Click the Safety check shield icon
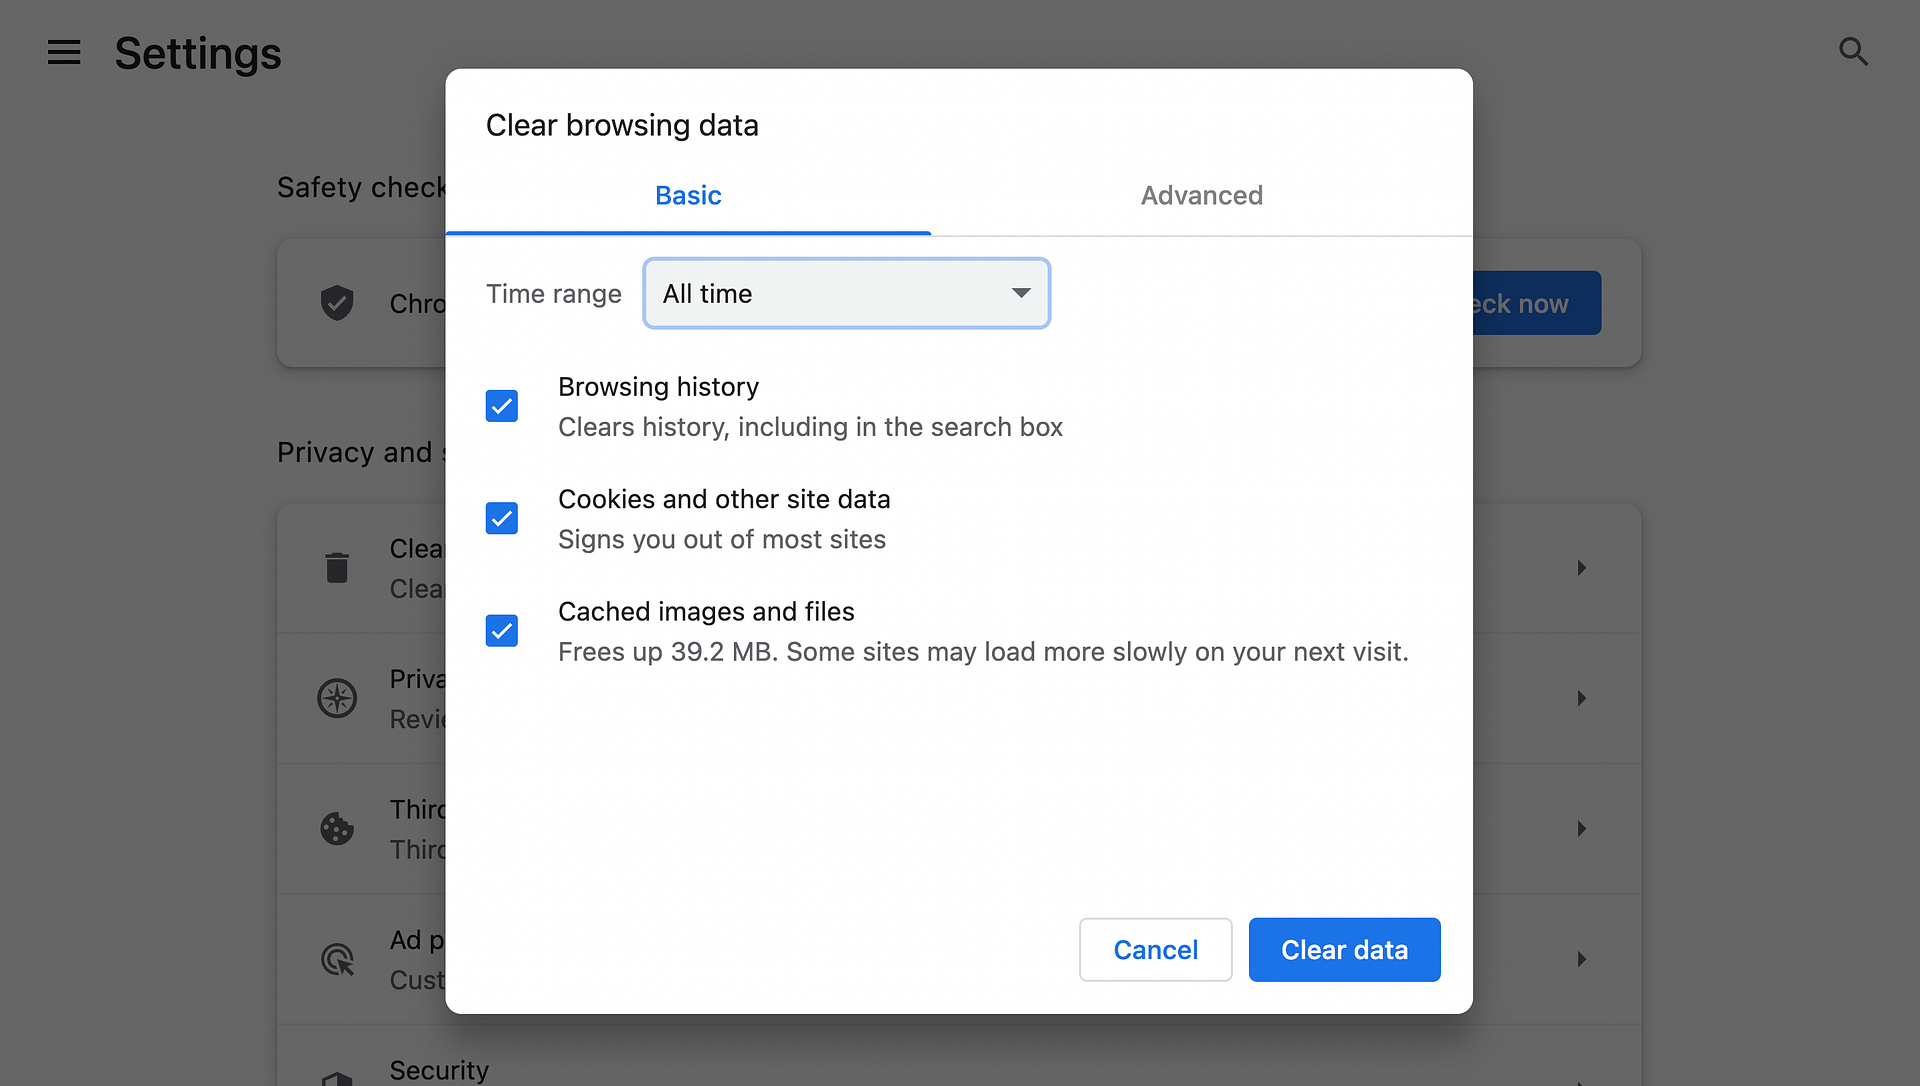Viewport: 1920px width, 1086px height. (337, 302)
